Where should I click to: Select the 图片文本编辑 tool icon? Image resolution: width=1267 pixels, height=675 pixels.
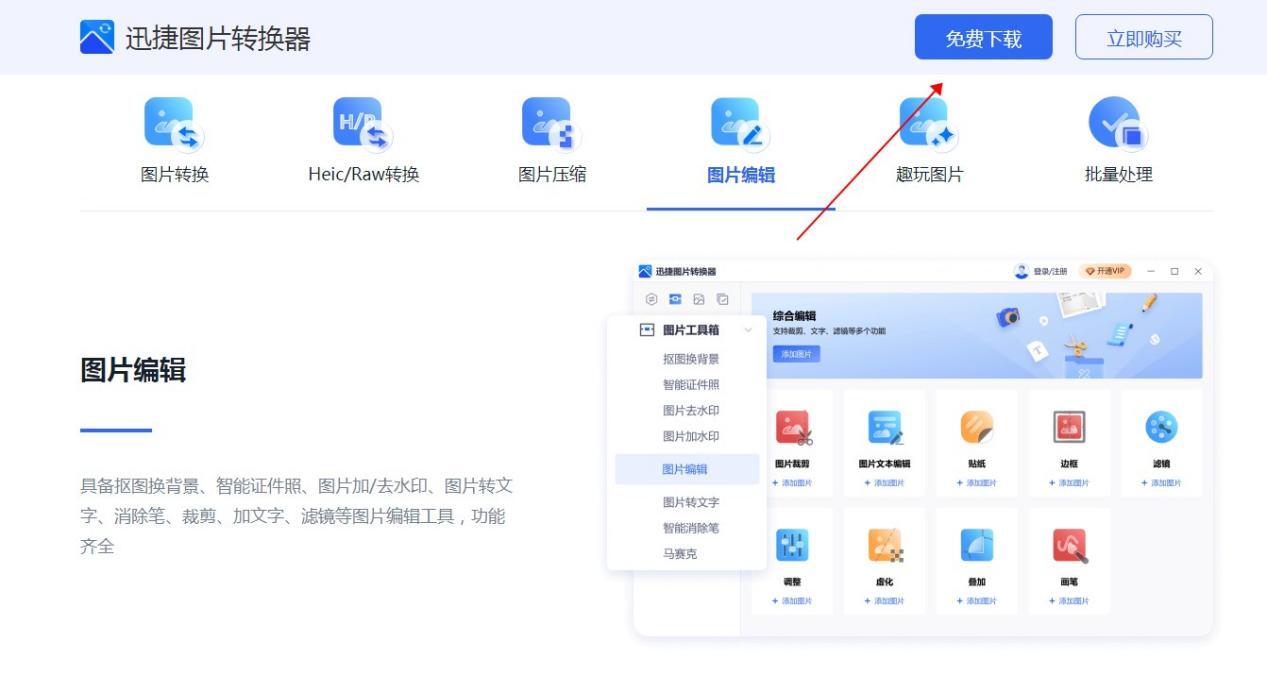[885, 428]
